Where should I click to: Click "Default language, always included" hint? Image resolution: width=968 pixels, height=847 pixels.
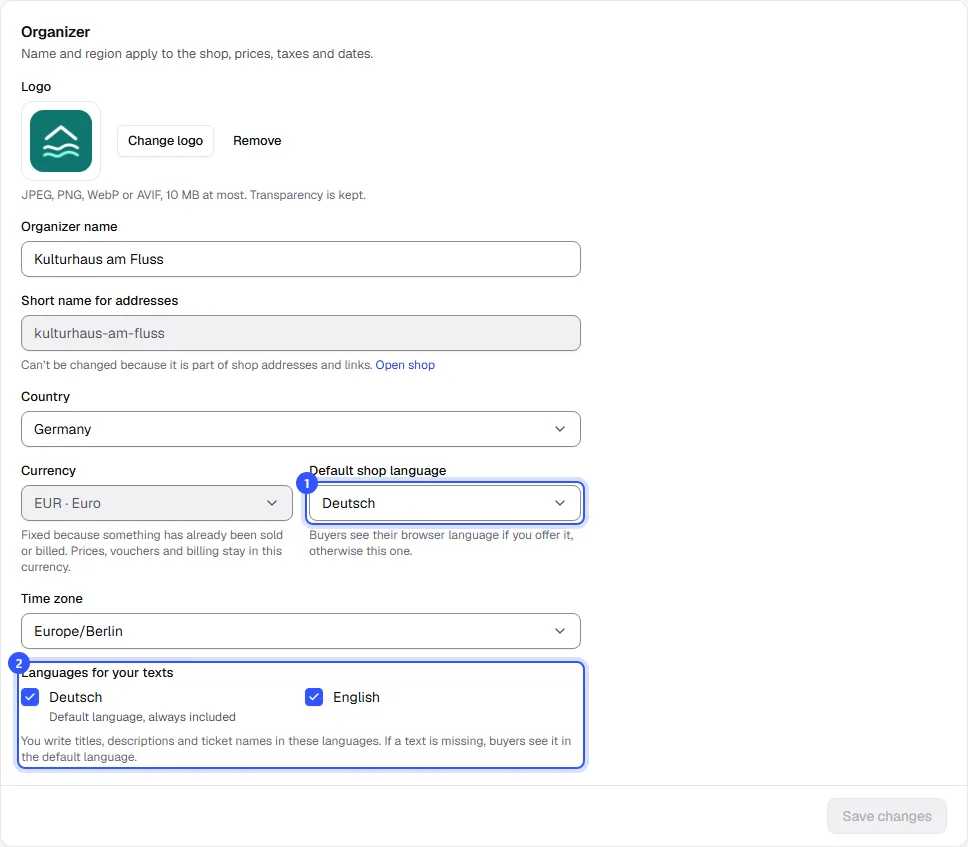143,717
